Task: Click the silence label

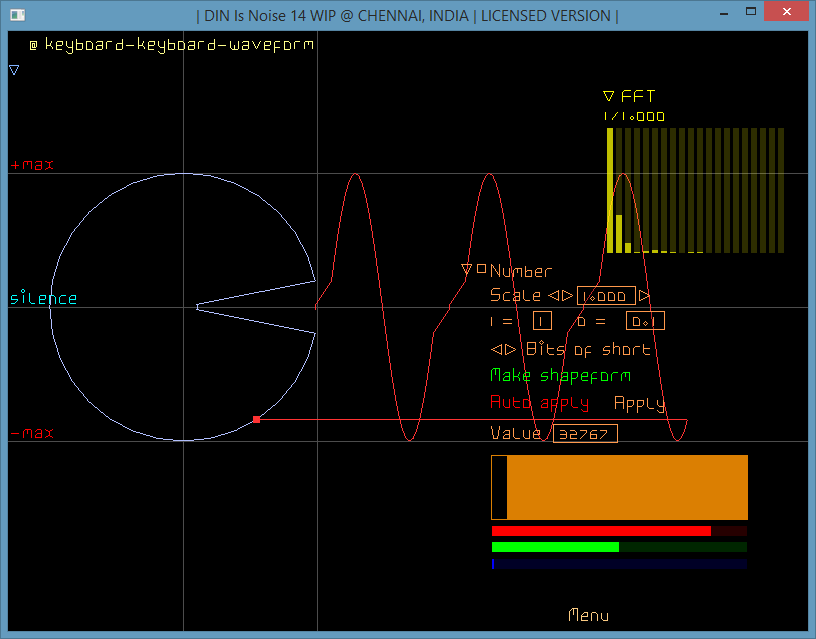Action: point(43,298)
